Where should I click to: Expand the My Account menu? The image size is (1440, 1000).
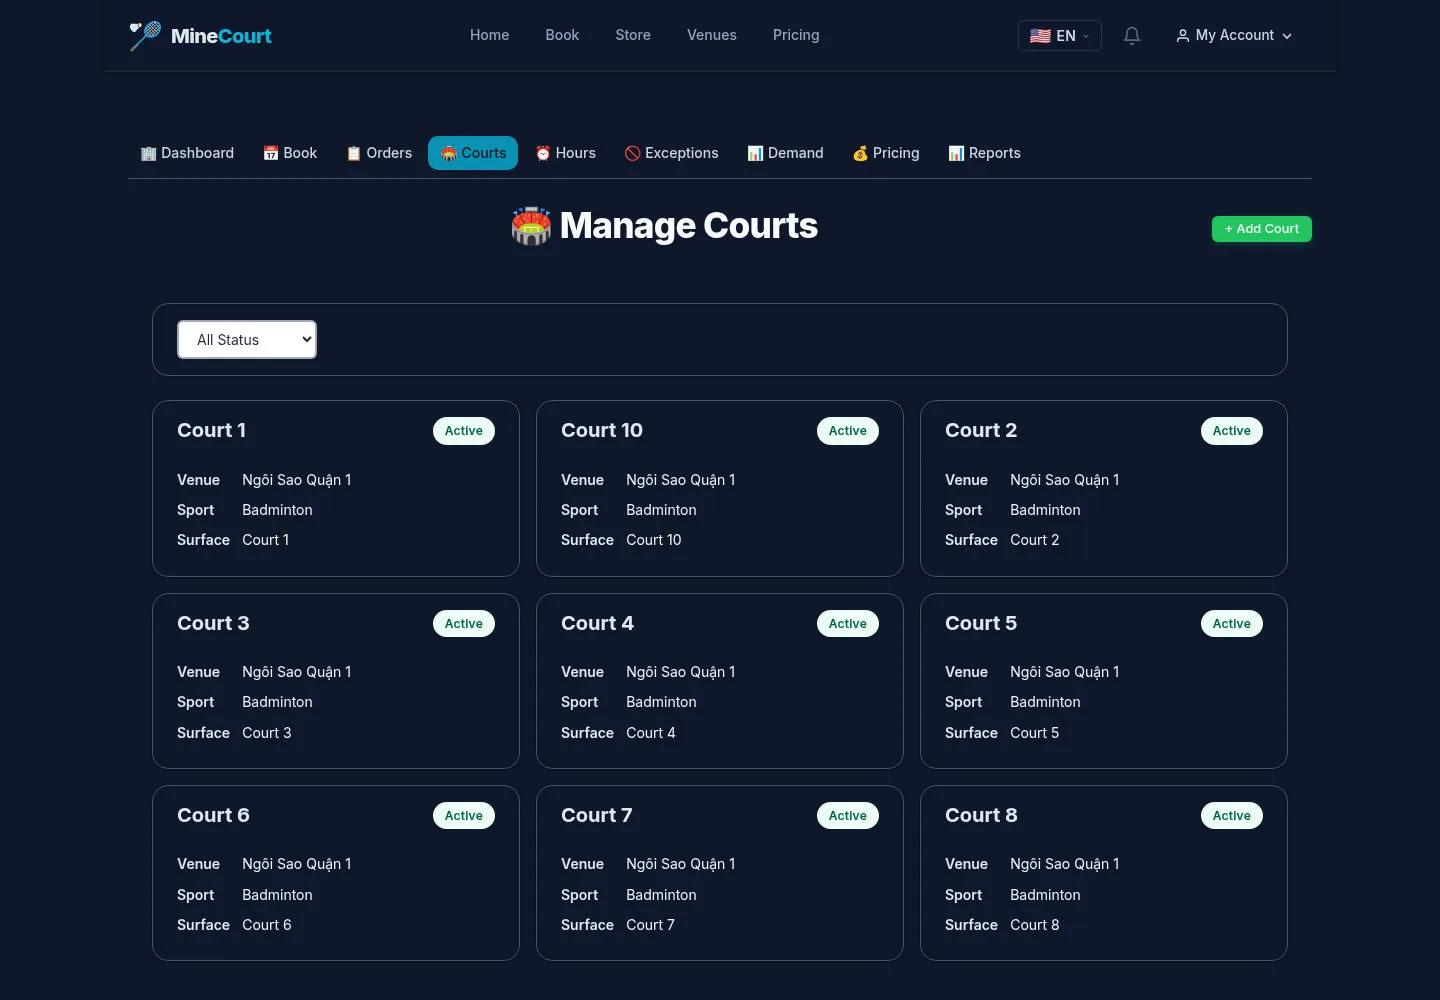click(1234, 36)
